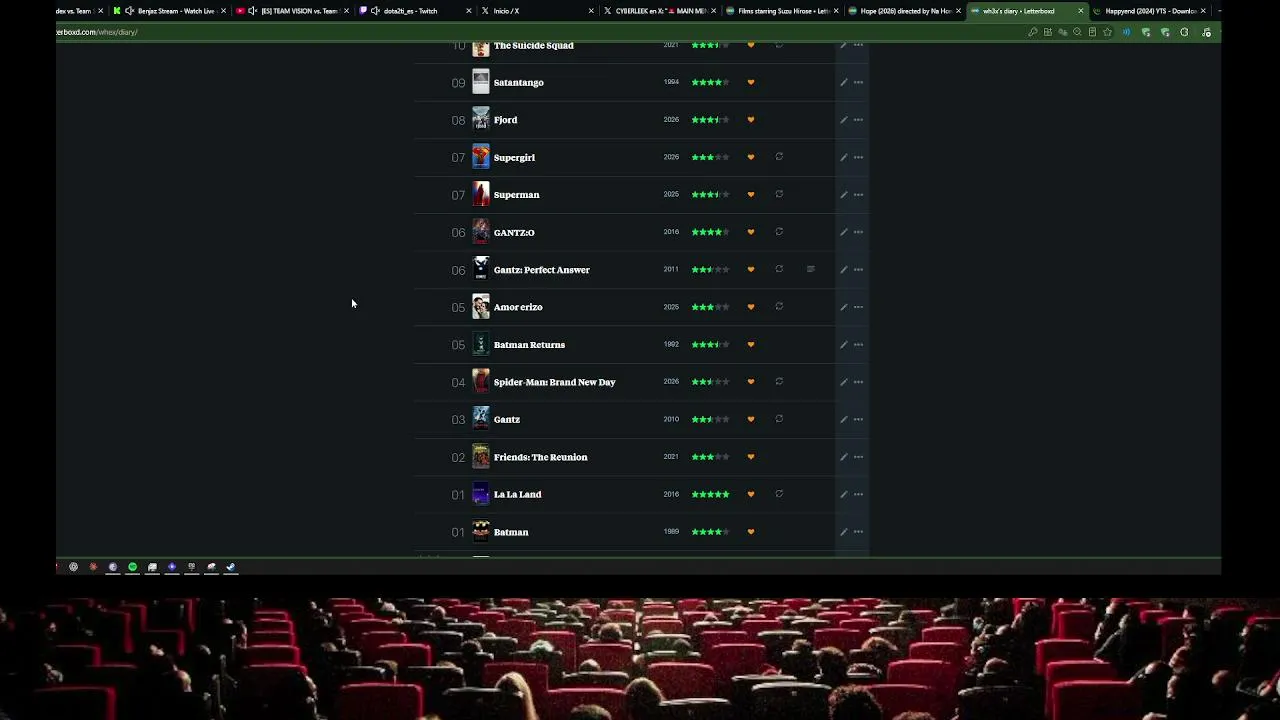Toggle the like heart for Satantango
Screen dimensions: 1280x720
751,82
